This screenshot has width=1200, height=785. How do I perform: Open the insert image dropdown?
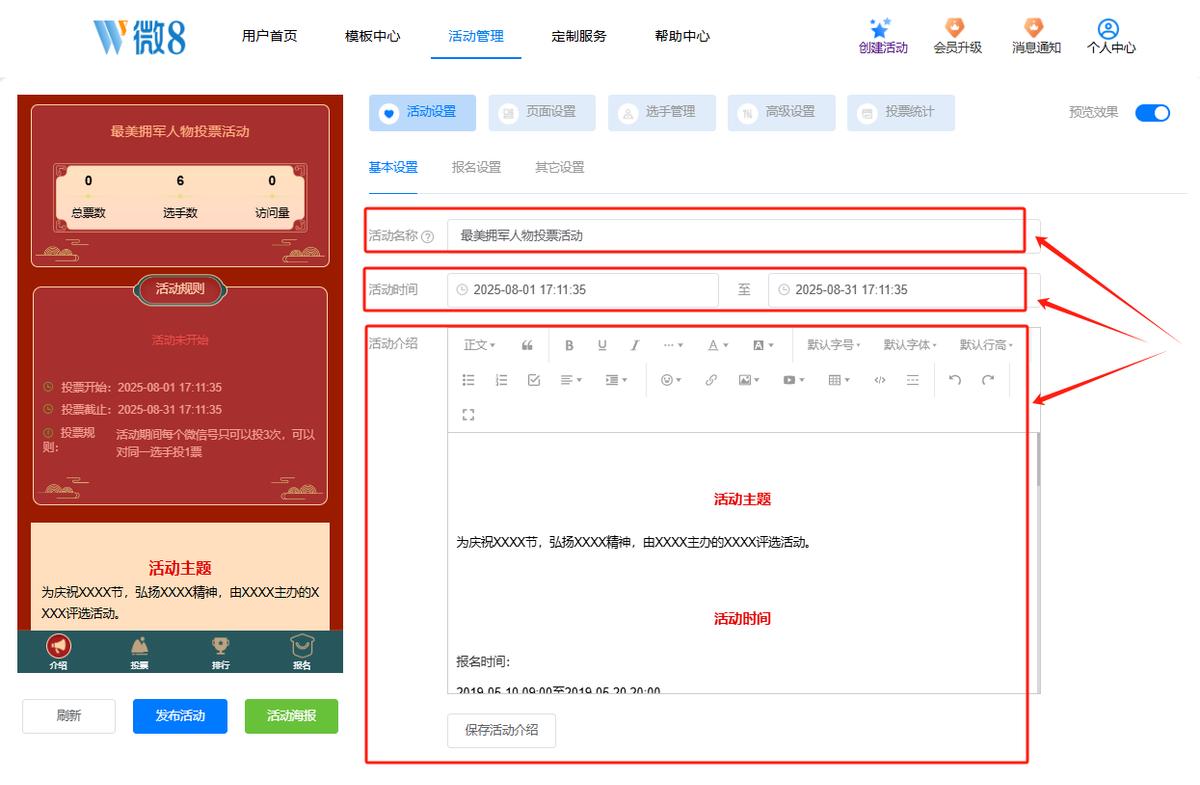click(x=749, y=380)
